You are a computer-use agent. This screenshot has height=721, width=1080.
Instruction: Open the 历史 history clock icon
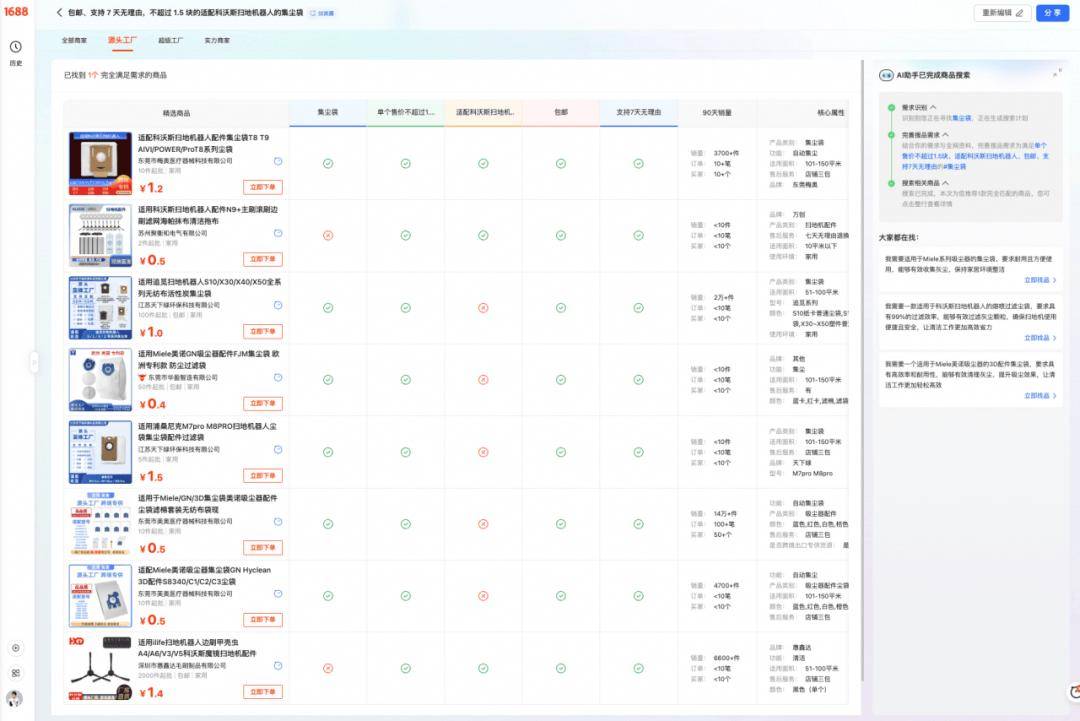pos(16,47)
